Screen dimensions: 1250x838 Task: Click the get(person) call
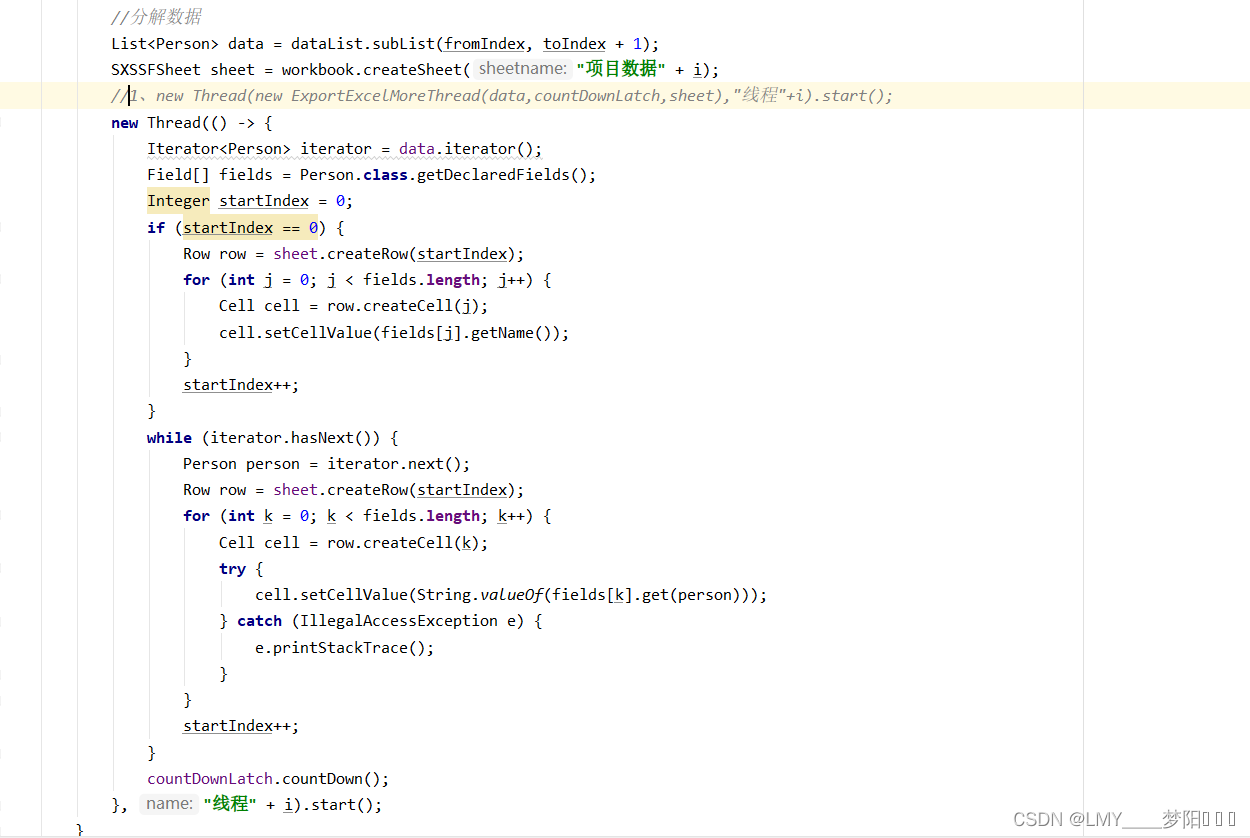click(696, 595)
